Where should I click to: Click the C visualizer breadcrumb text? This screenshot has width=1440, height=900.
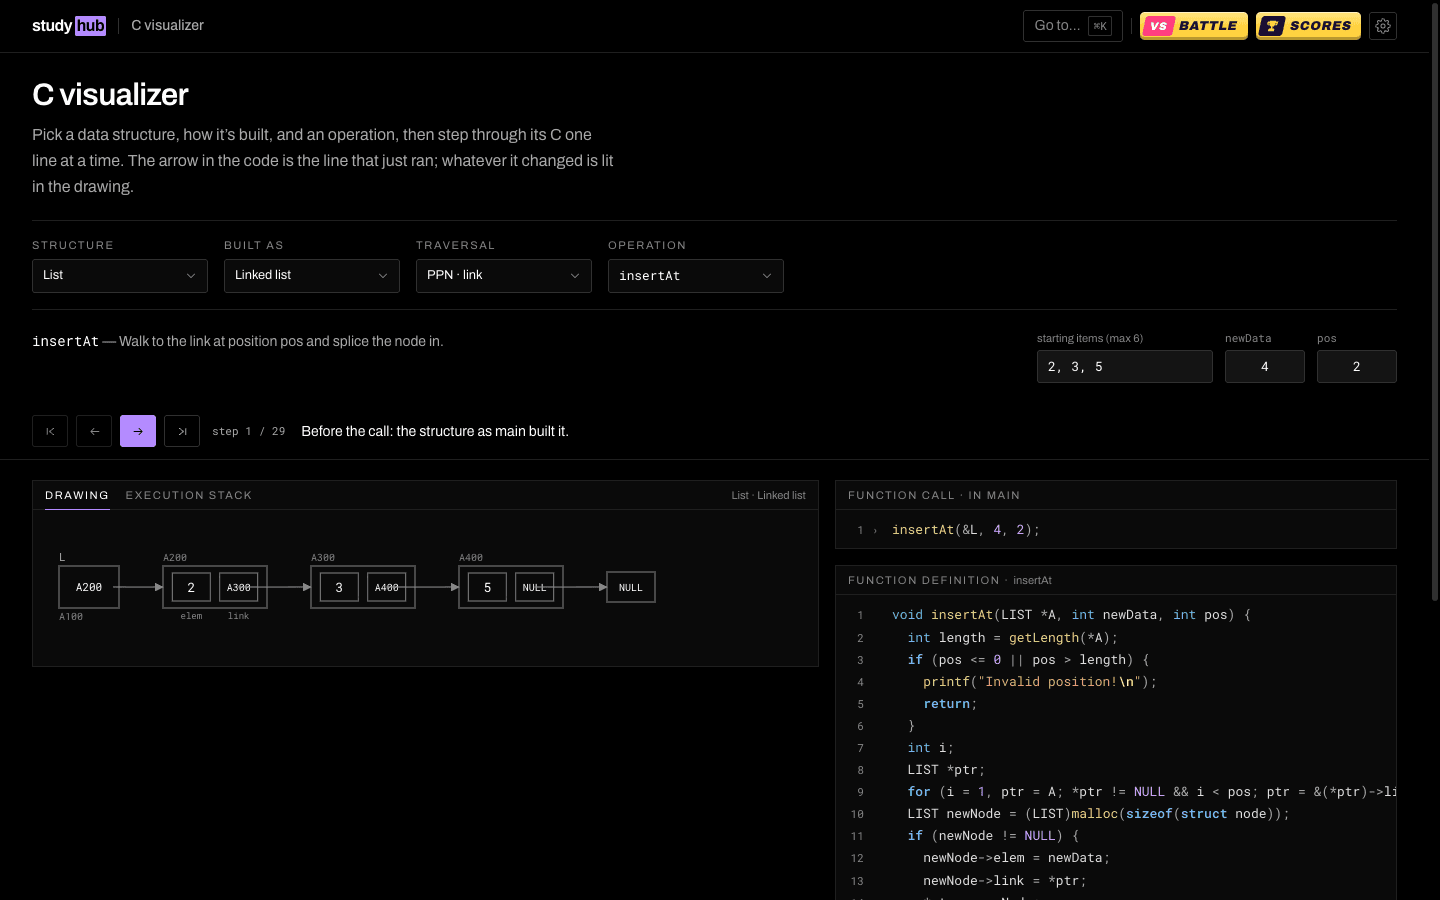pyautogui.click(x=168, y=25)
